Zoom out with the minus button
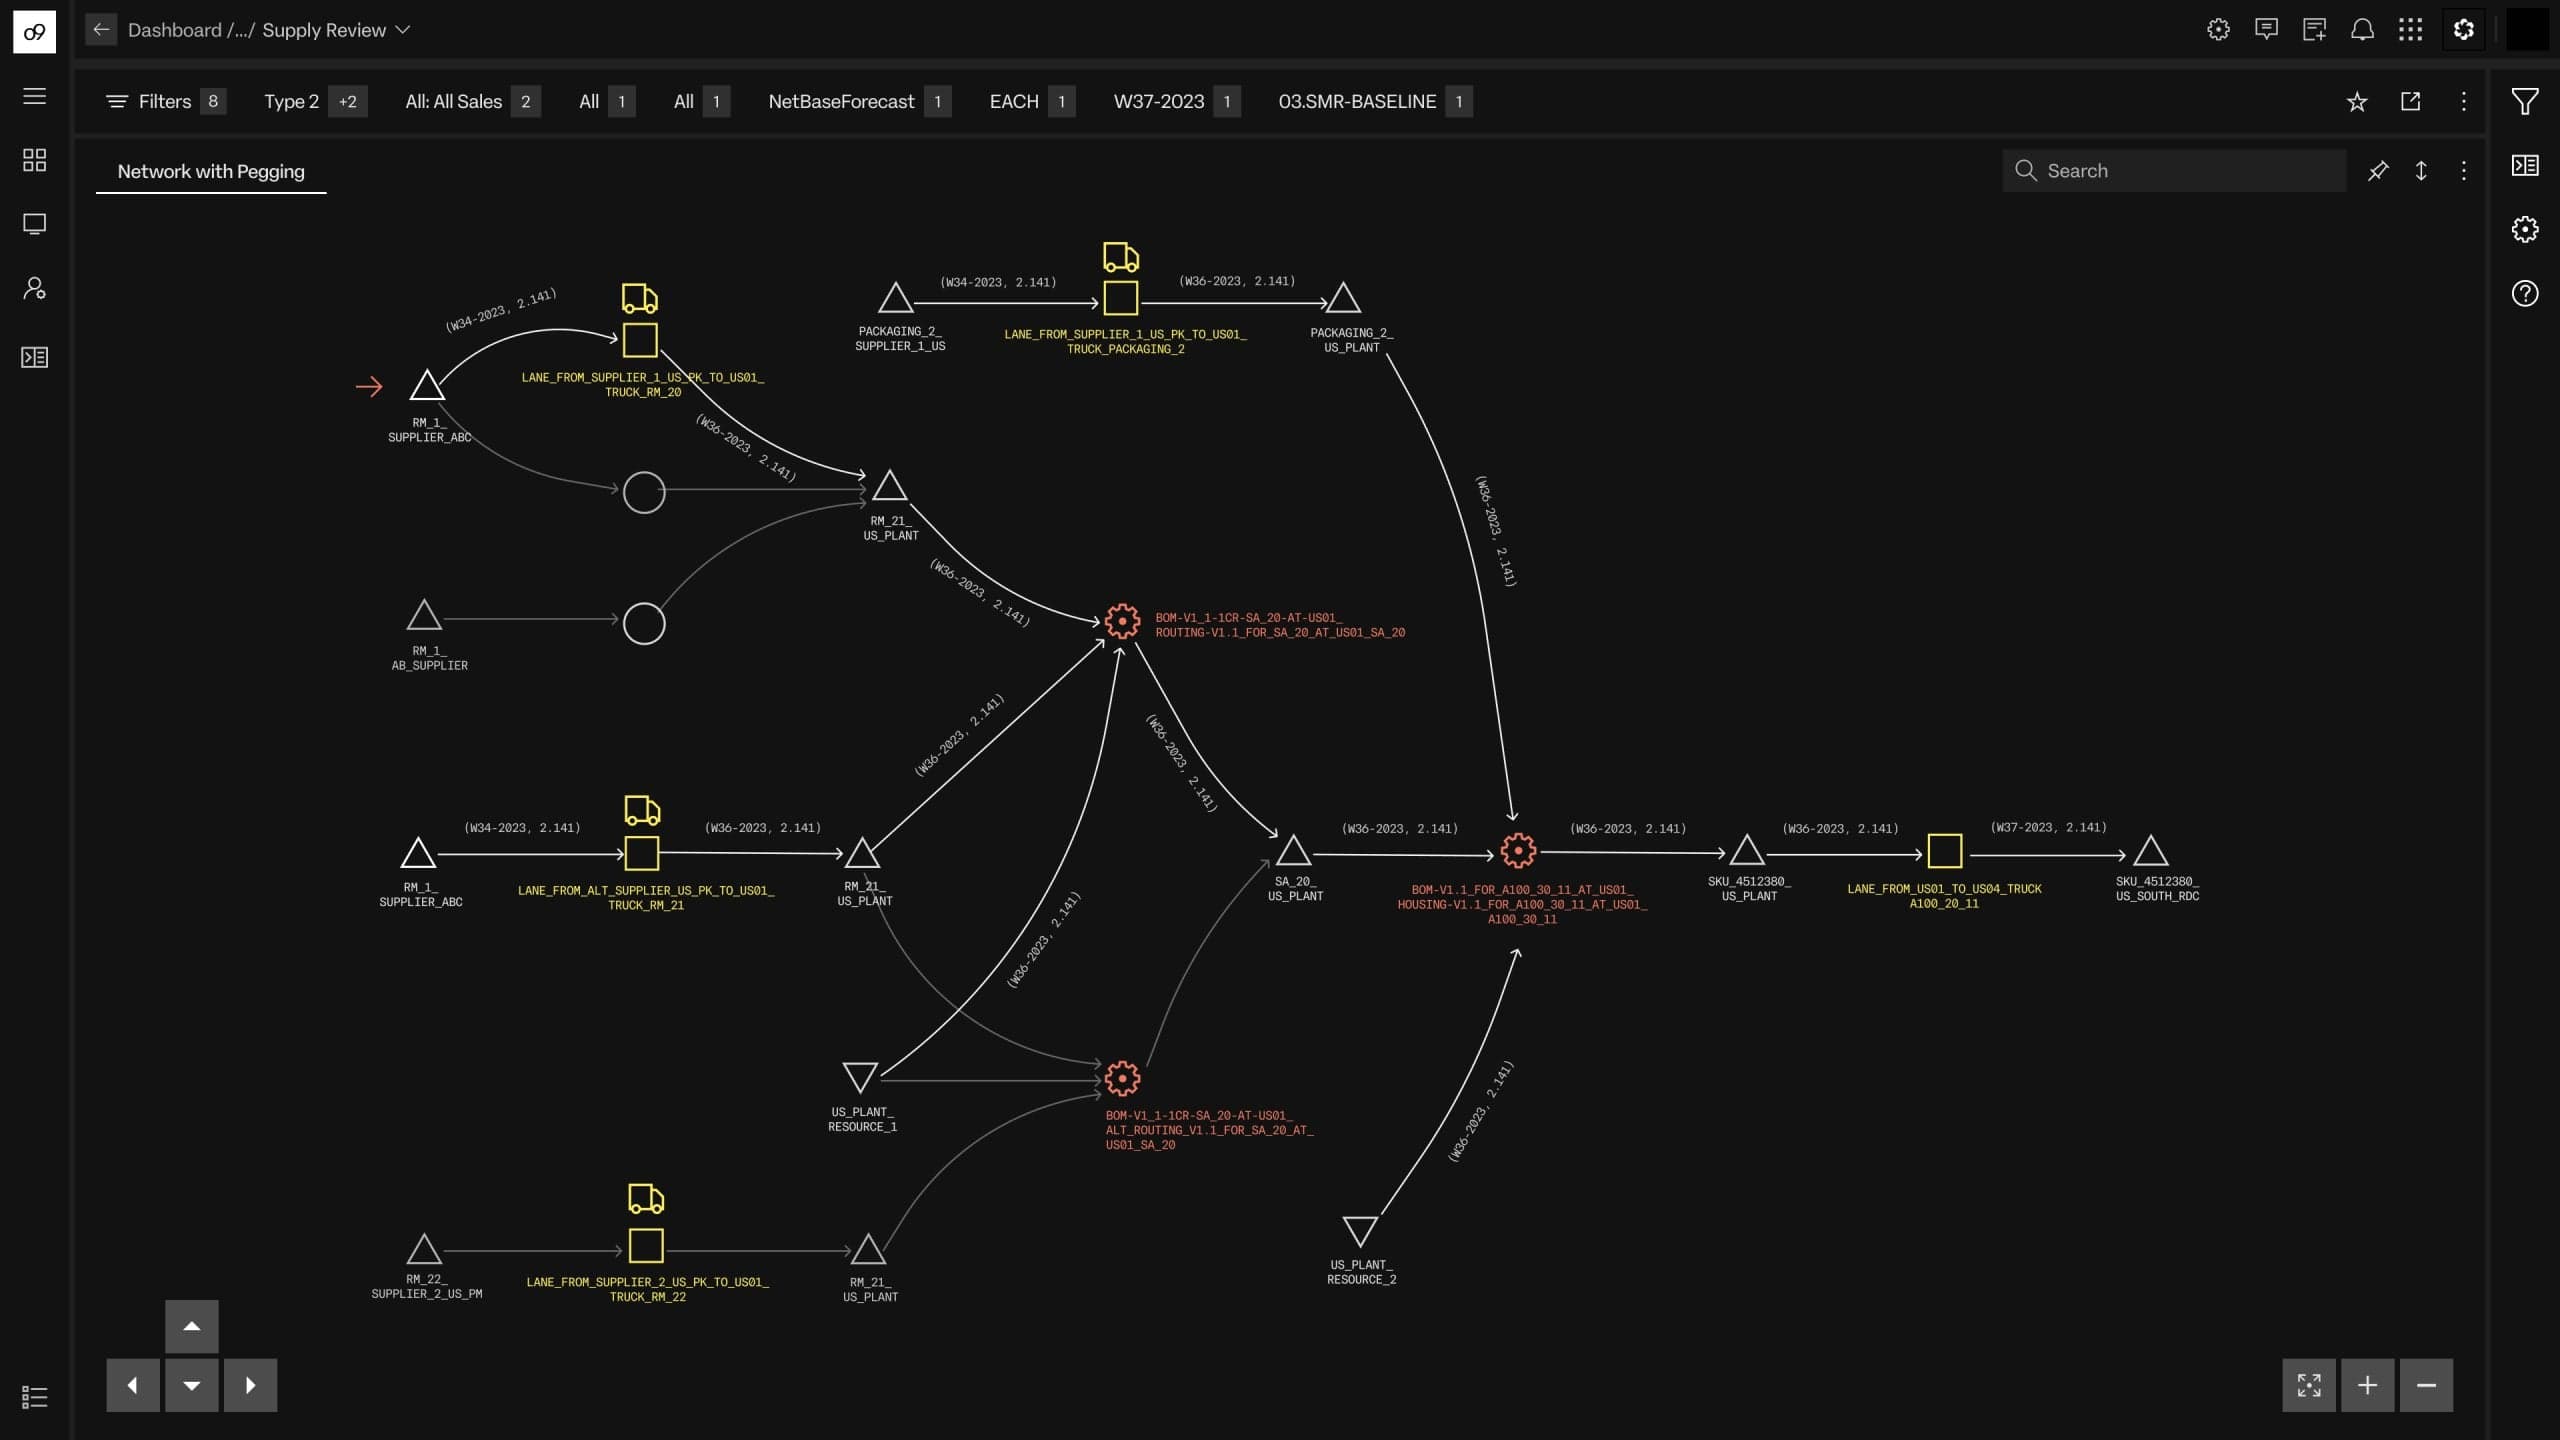2560x1440 pixels. (2426, 1385)
